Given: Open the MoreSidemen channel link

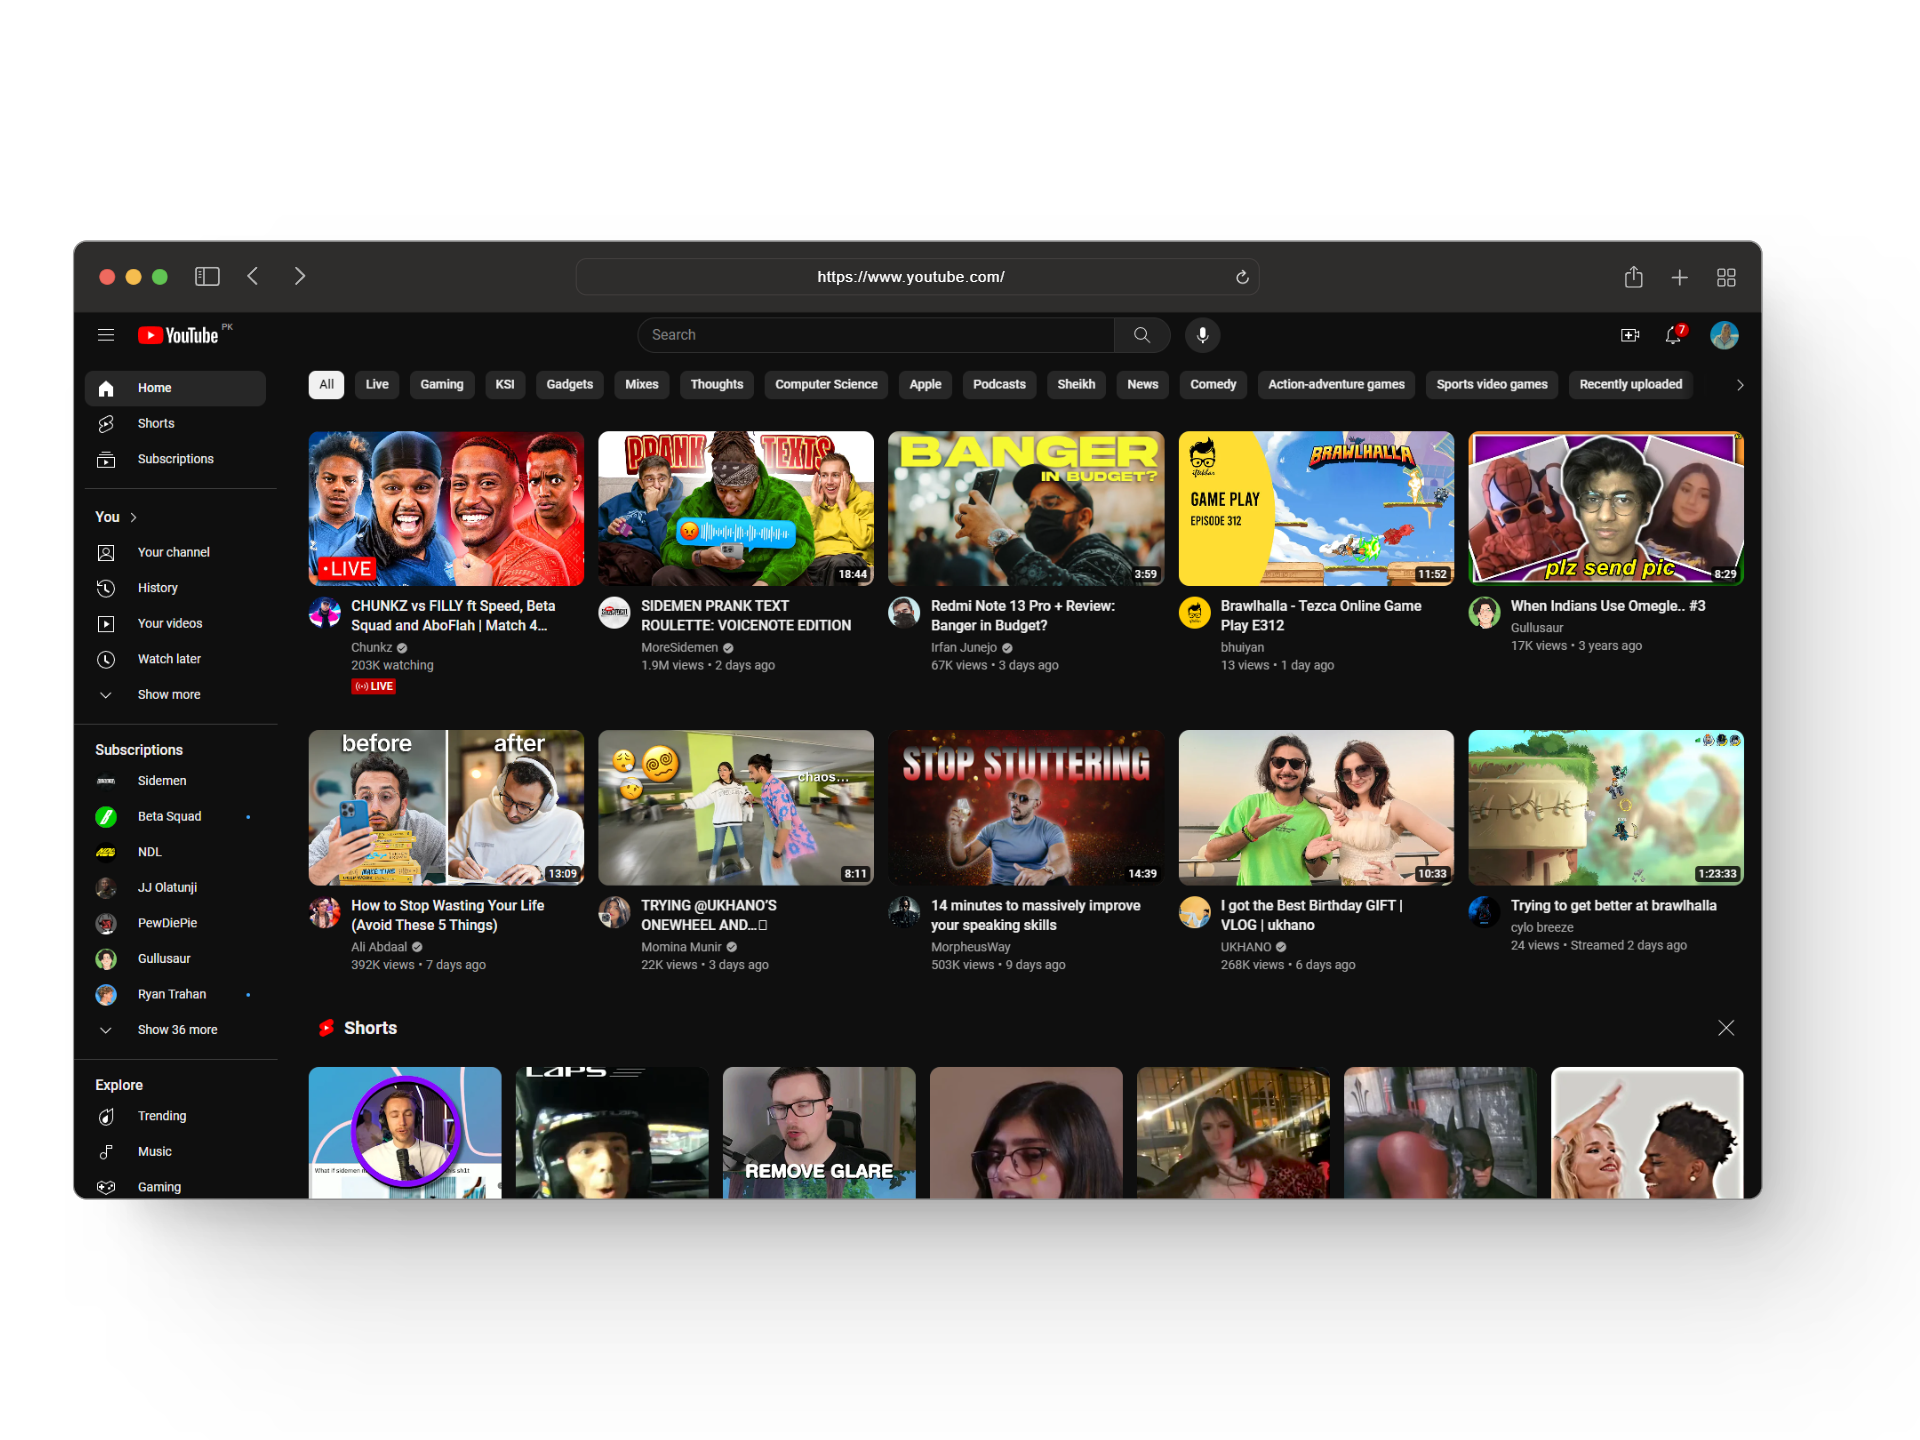Looking at the screenshot, I should [x=679, y=648].
